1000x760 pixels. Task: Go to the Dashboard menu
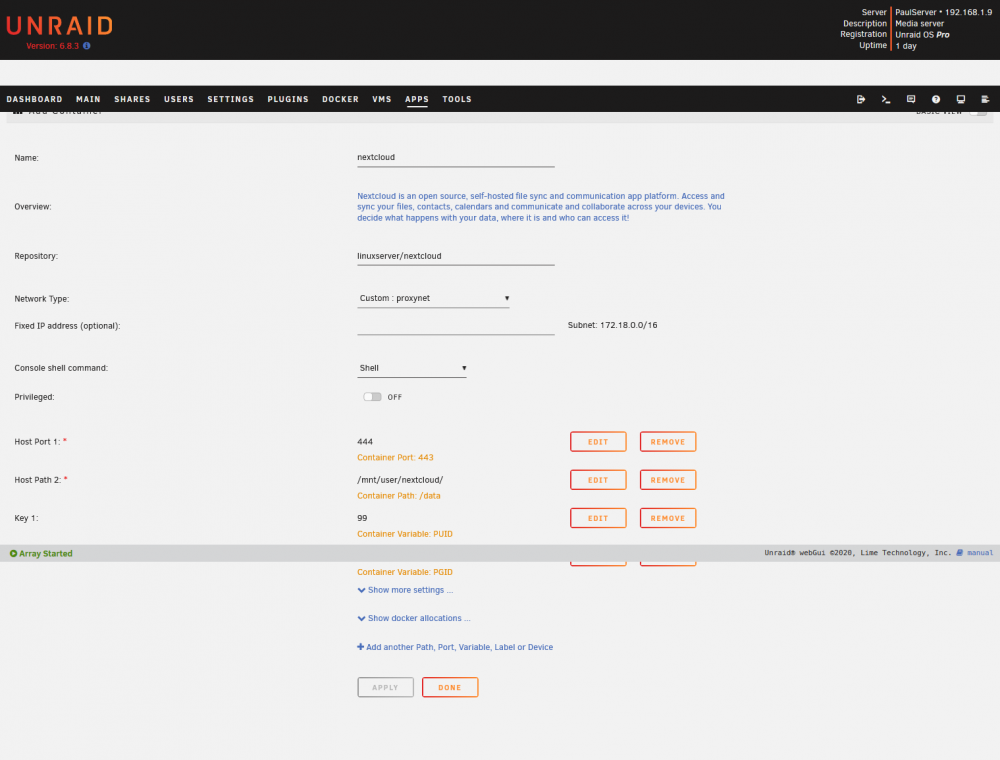[x=34, y=99]
